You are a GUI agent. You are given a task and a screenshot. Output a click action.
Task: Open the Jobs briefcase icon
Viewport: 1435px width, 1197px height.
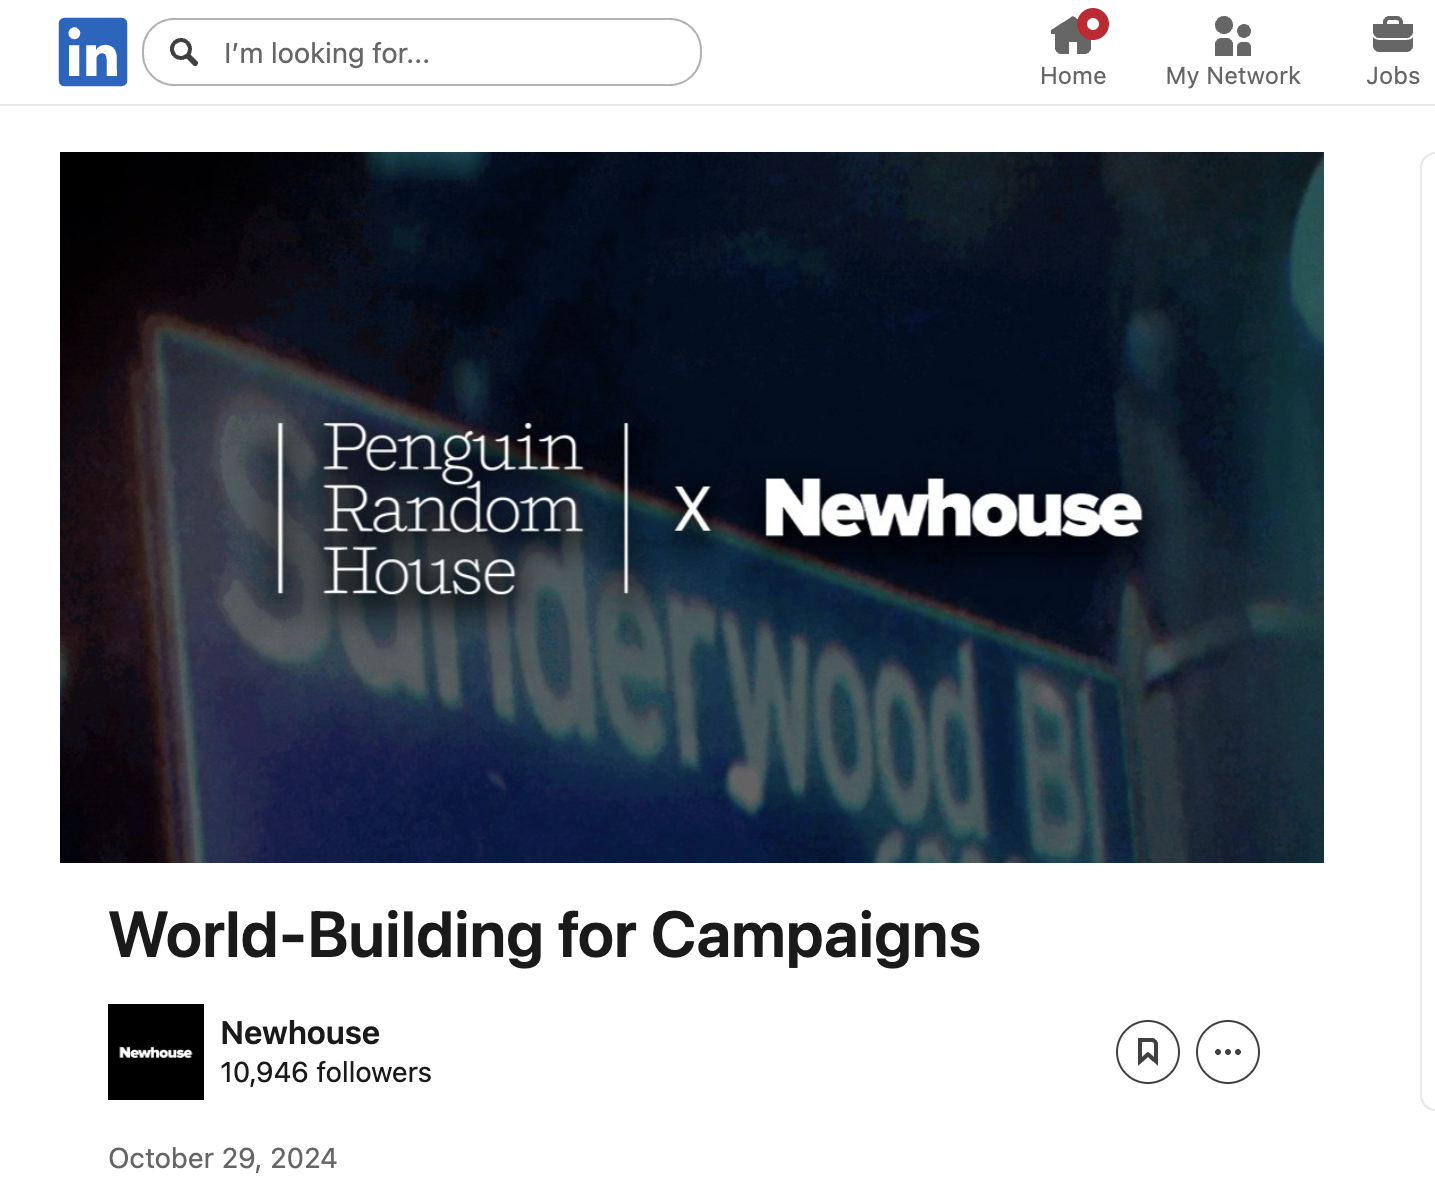point(1393,35)
